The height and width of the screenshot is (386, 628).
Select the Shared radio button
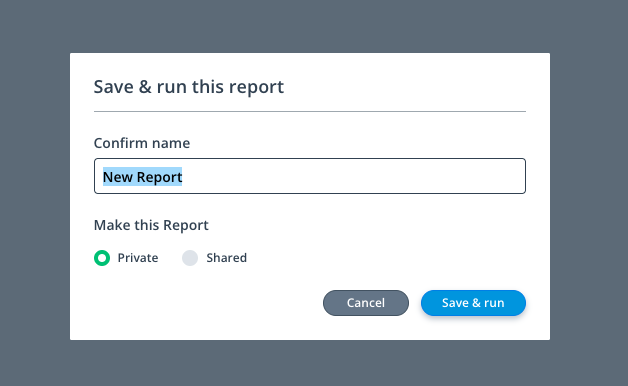point(190,258)
